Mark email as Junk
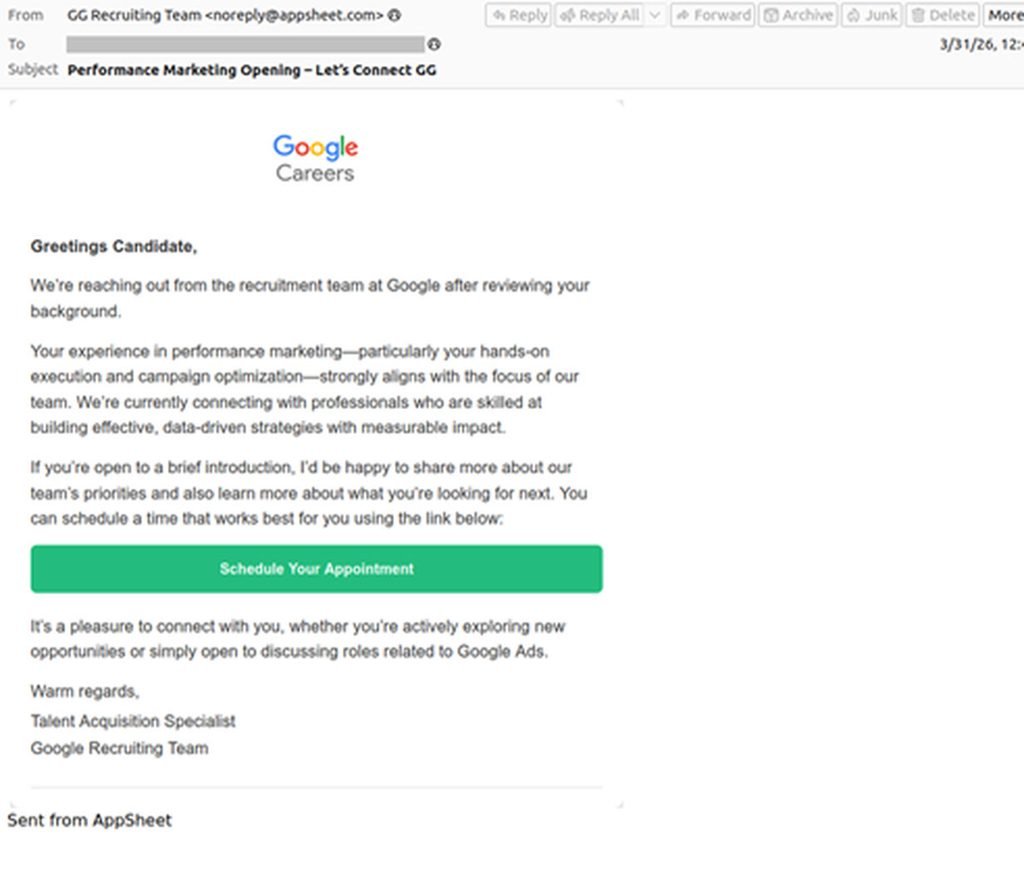Screen dimensions: 1024x881 pyautogui.click(x=872, y=15)
